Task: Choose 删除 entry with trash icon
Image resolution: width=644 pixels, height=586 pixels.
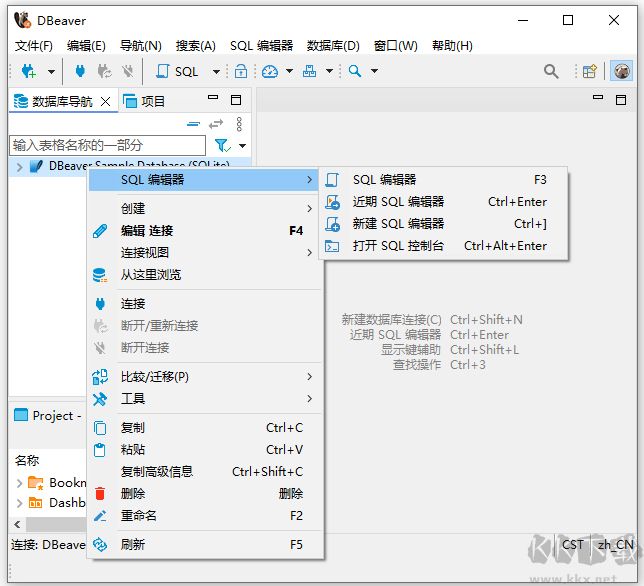Action: pos(203,494)
